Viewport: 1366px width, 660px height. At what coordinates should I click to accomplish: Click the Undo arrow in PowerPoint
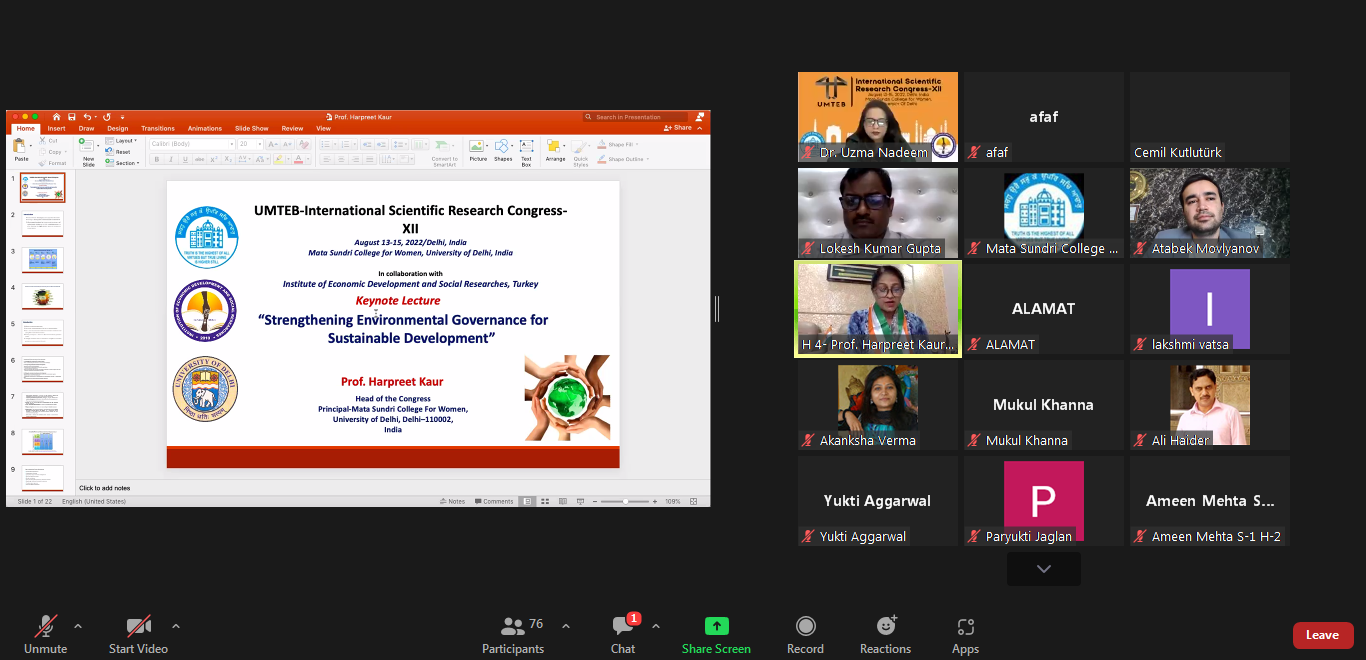coord(87,117)
